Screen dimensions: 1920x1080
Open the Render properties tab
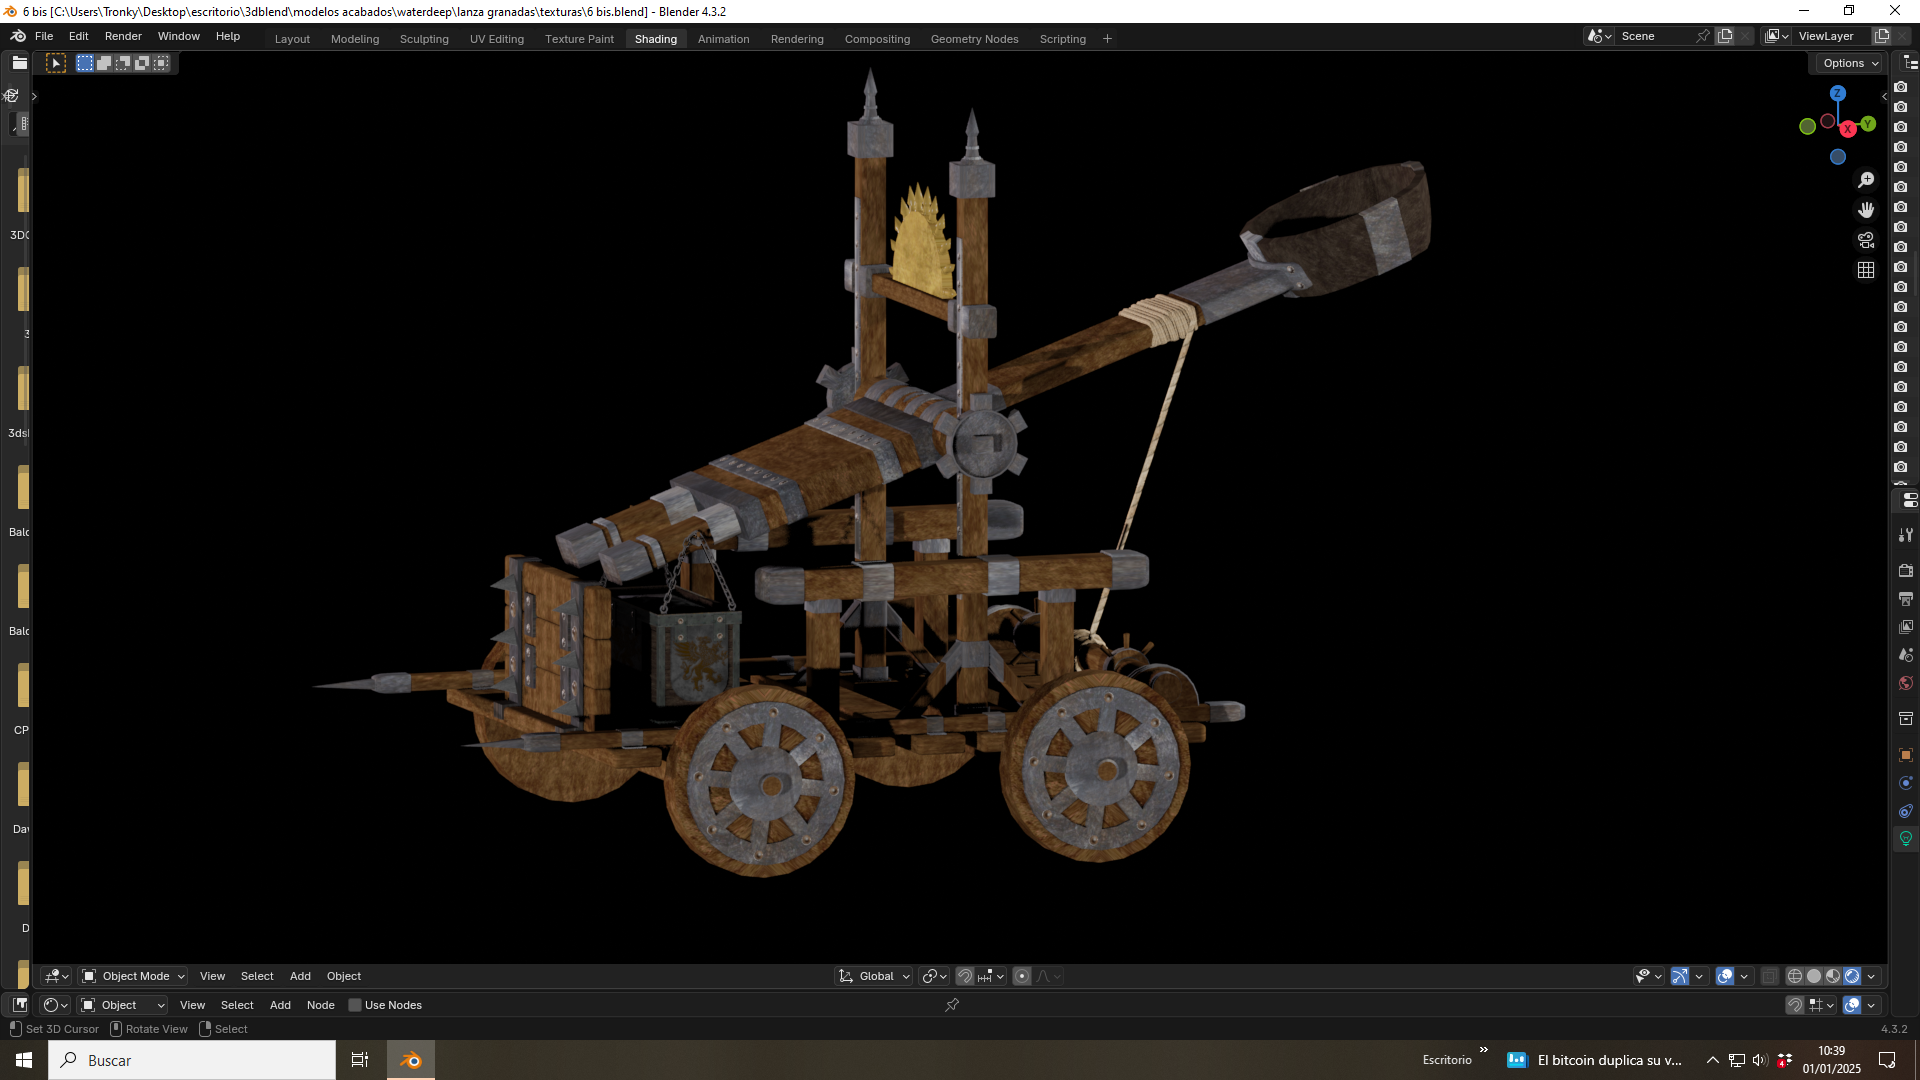1906,571
